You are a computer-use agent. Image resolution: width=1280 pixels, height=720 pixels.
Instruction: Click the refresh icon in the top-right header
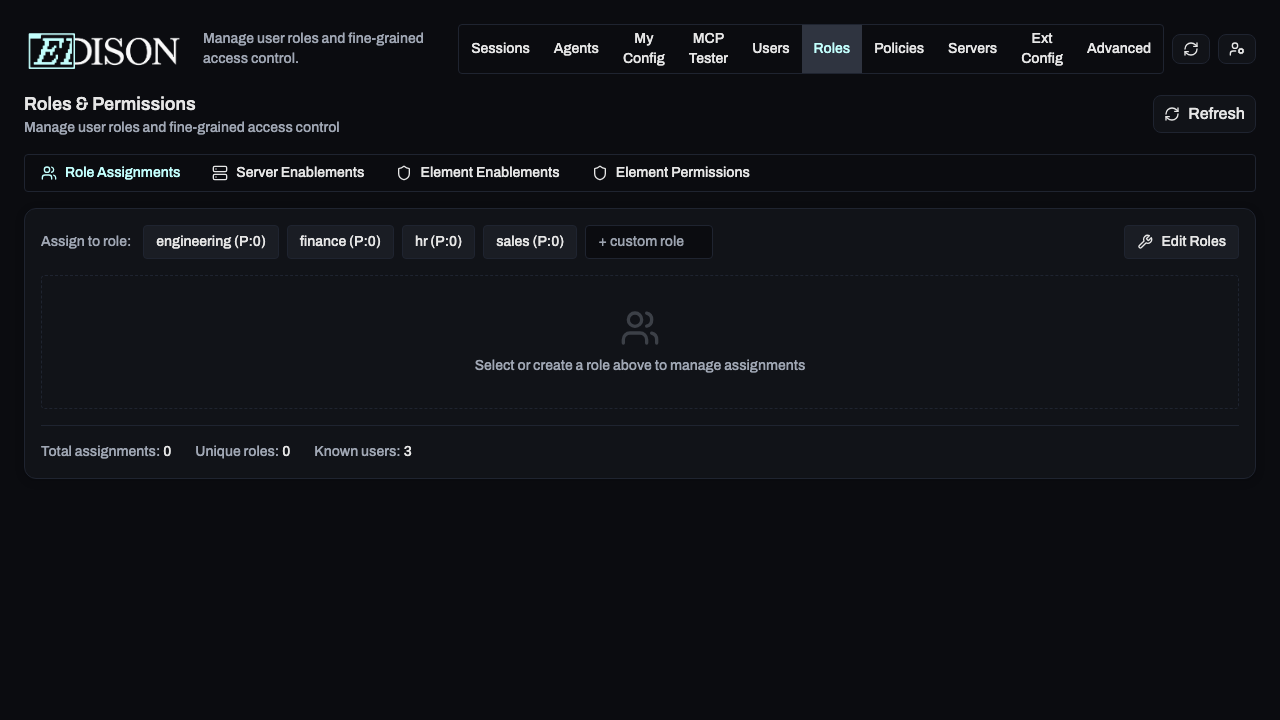(x=1190, y=48)
